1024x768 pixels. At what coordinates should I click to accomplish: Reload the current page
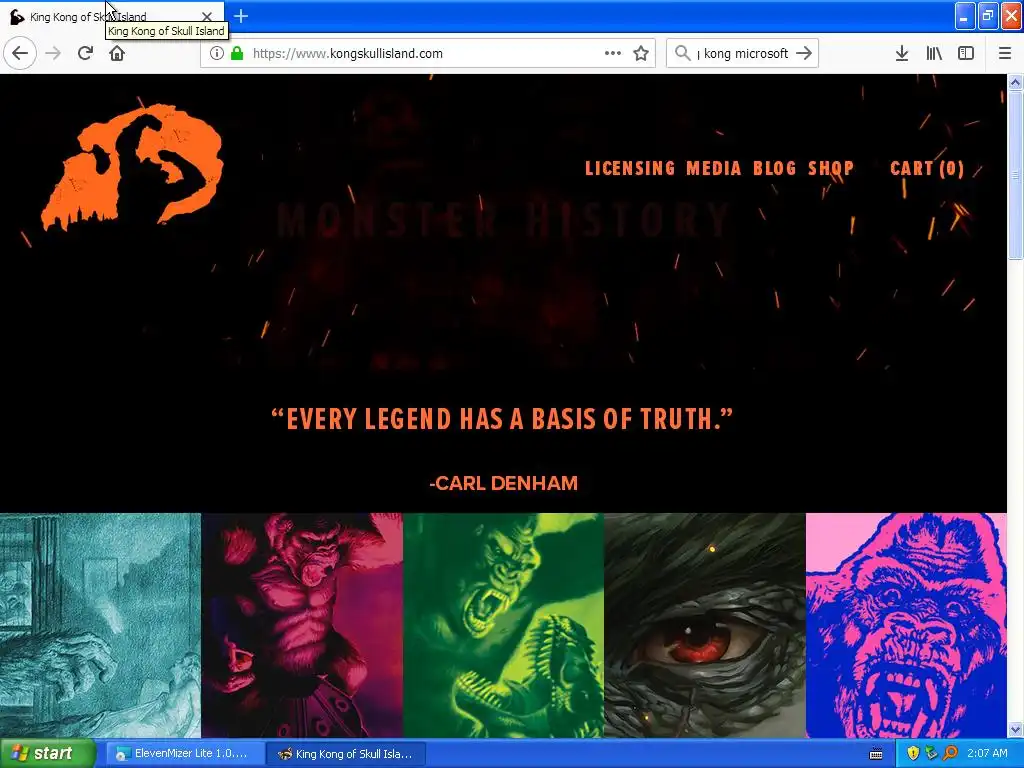point(86,54)
